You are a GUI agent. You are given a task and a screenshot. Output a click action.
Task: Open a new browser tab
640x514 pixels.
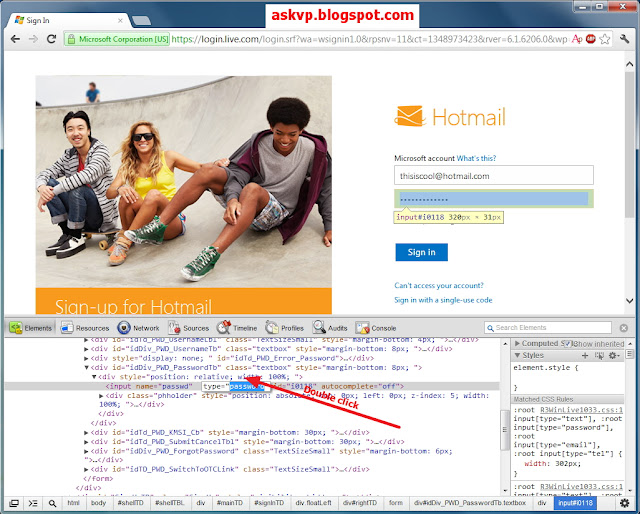click(142, 20)
